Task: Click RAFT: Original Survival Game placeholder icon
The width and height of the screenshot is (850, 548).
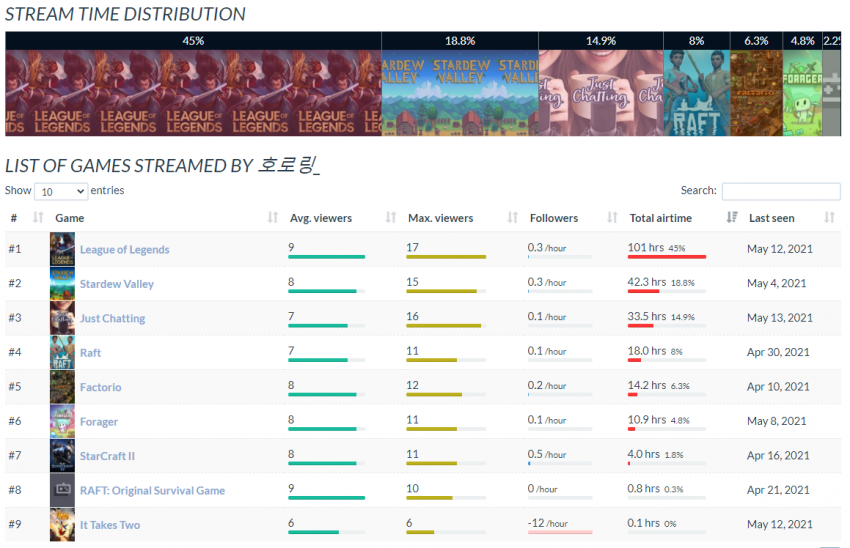Action: point(62,490)
